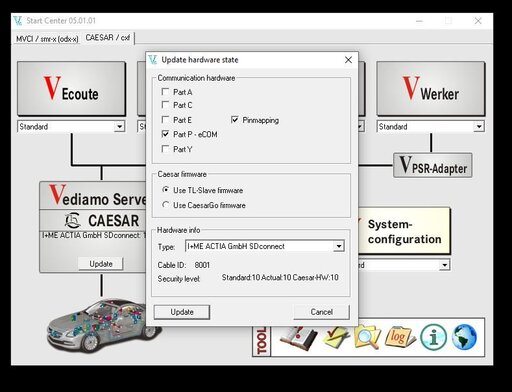The height and width of the screenshot is (392, 512).
Task: Switch to the MVCI / smr-x (odx-x) tab
Action: (47, 39)
